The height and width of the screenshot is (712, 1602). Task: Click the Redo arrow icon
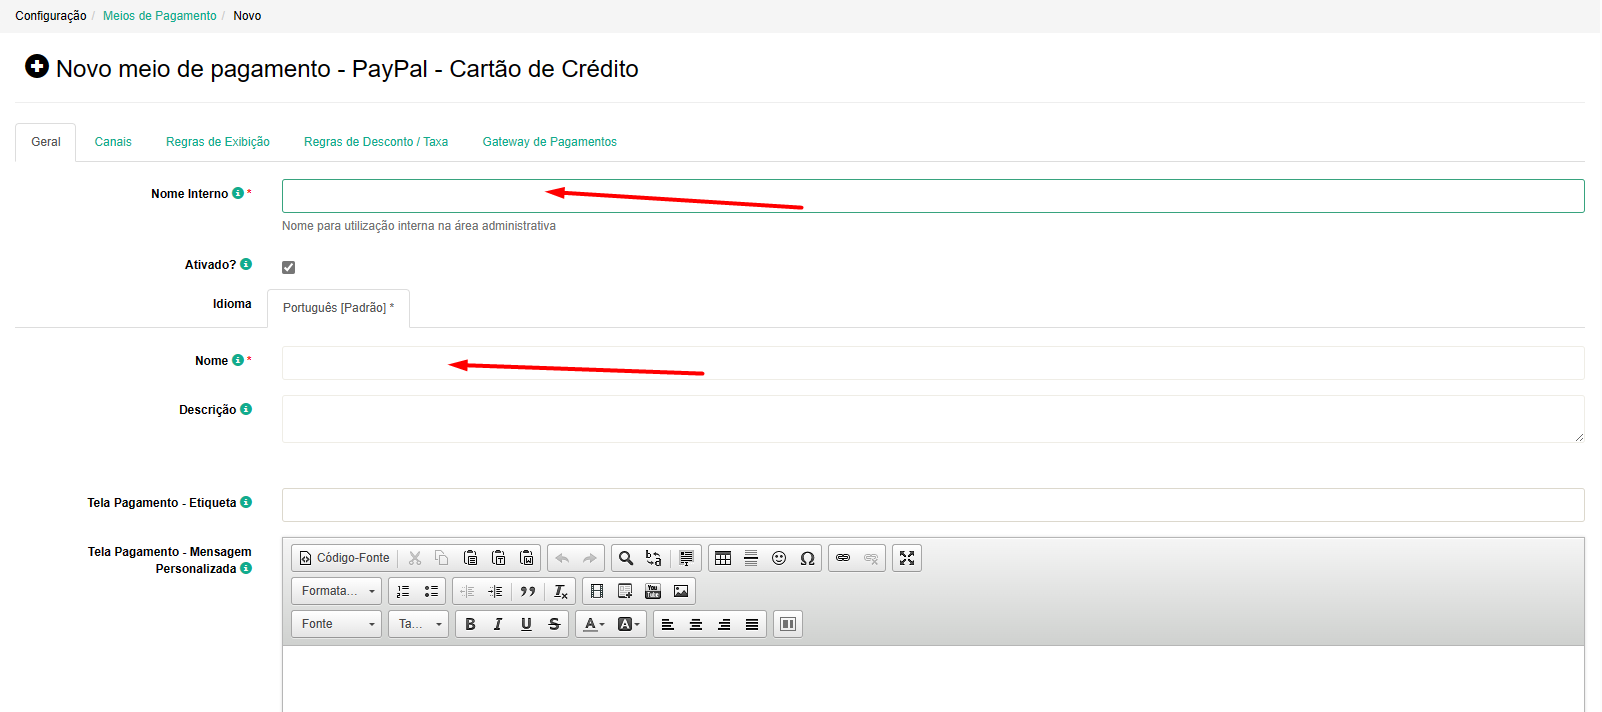pos(590,558)
